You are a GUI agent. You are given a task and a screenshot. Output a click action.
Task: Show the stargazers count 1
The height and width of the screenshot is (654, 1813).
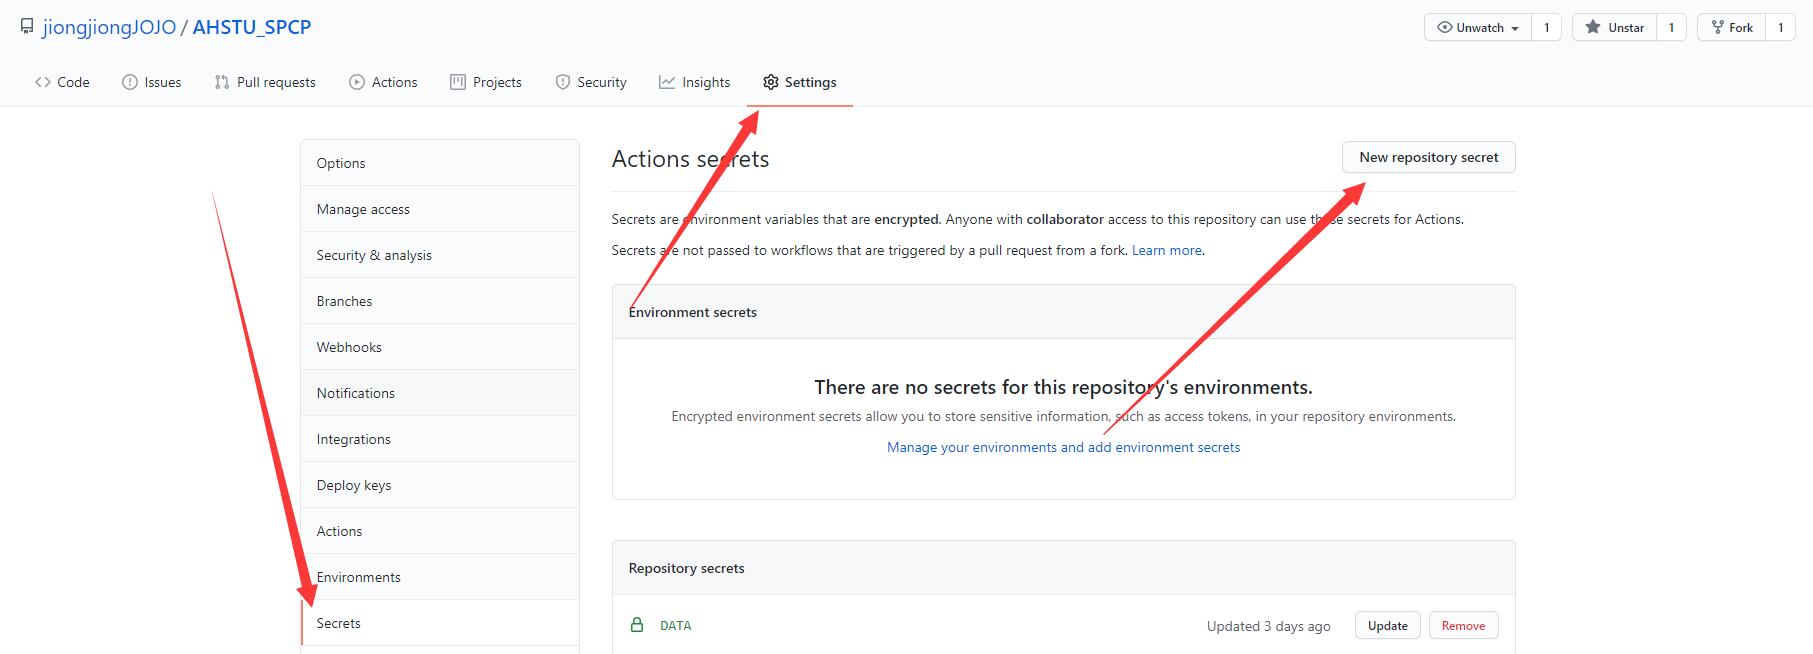1671,27
